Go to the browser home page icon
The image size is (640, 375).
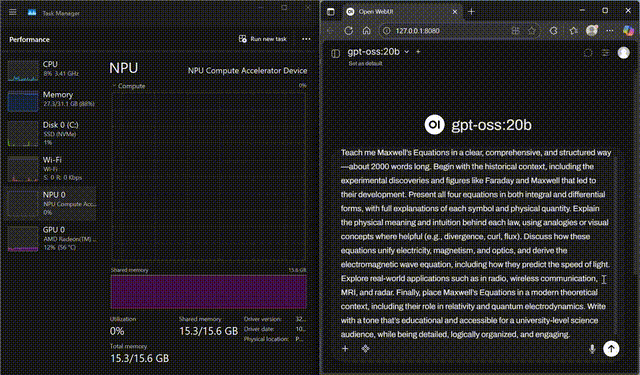[x=367, y=31]
